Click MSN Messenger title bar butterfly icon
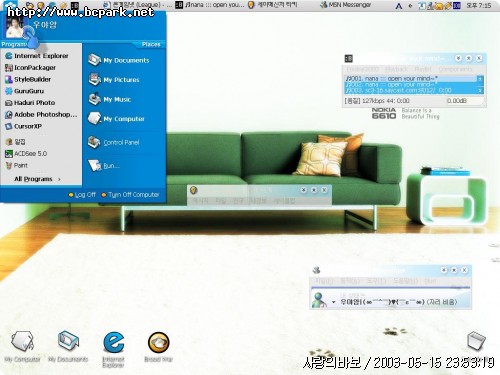This screenshot has width=500, height=375. tap(316, 270)
